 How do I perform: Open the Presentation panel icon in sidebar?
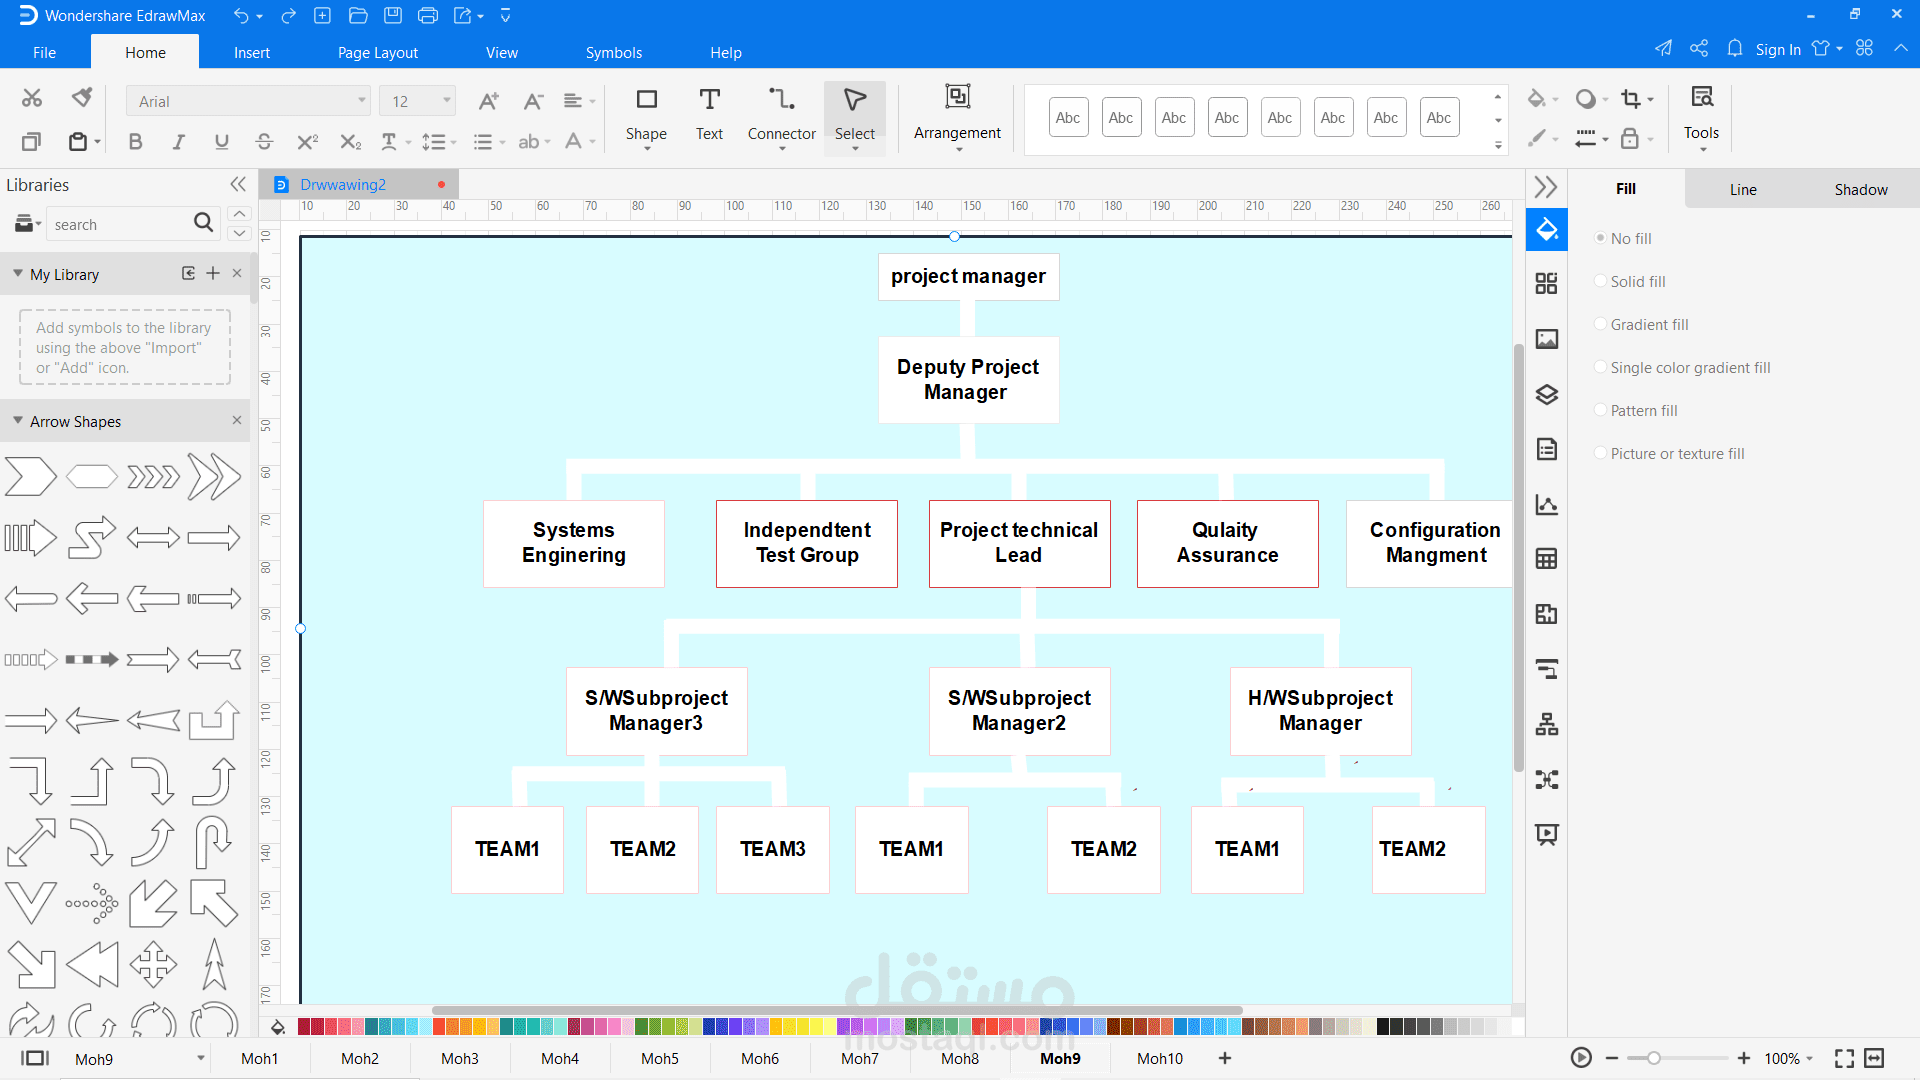(x=1547, y=835)
